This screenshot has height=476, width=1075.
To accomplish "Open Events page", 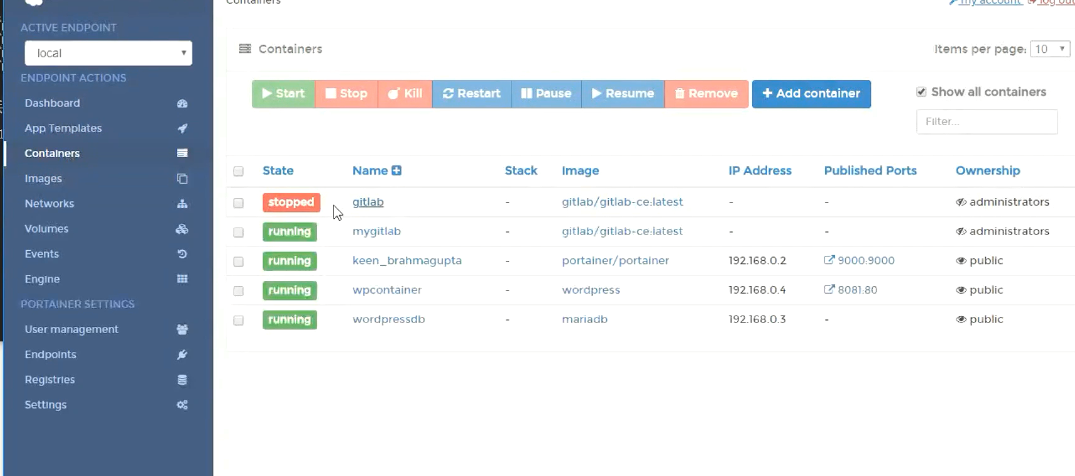I will tap(42, 254).
